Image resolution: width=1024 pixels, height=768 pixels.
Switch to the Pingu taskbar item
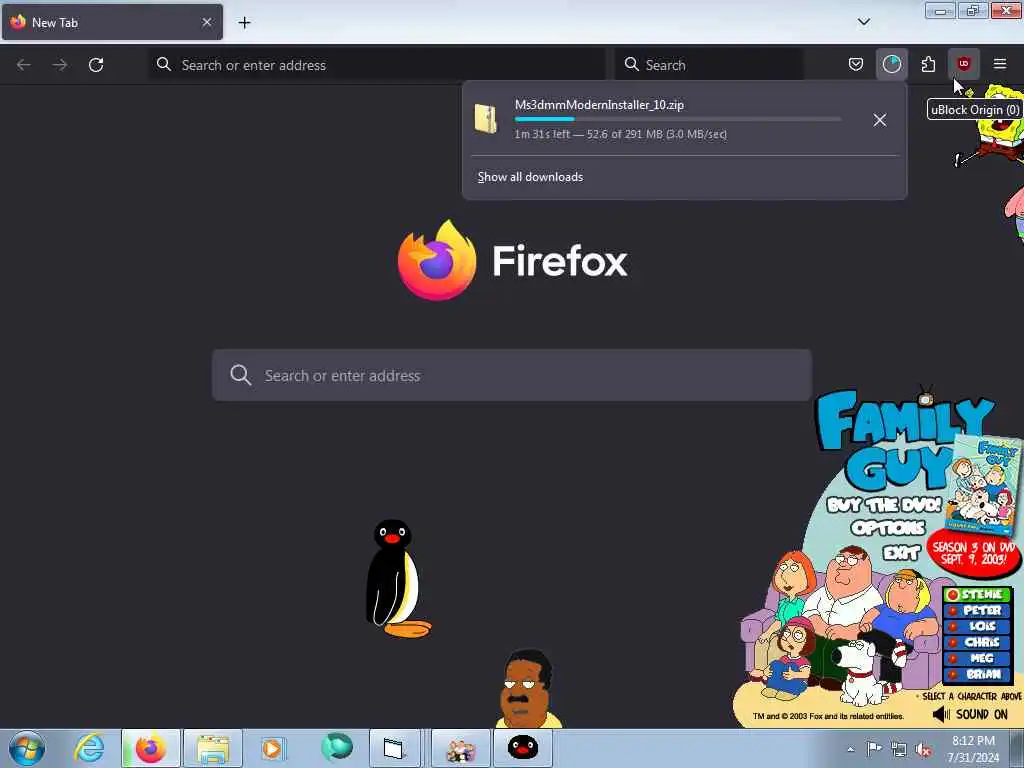tap(522, 748)
